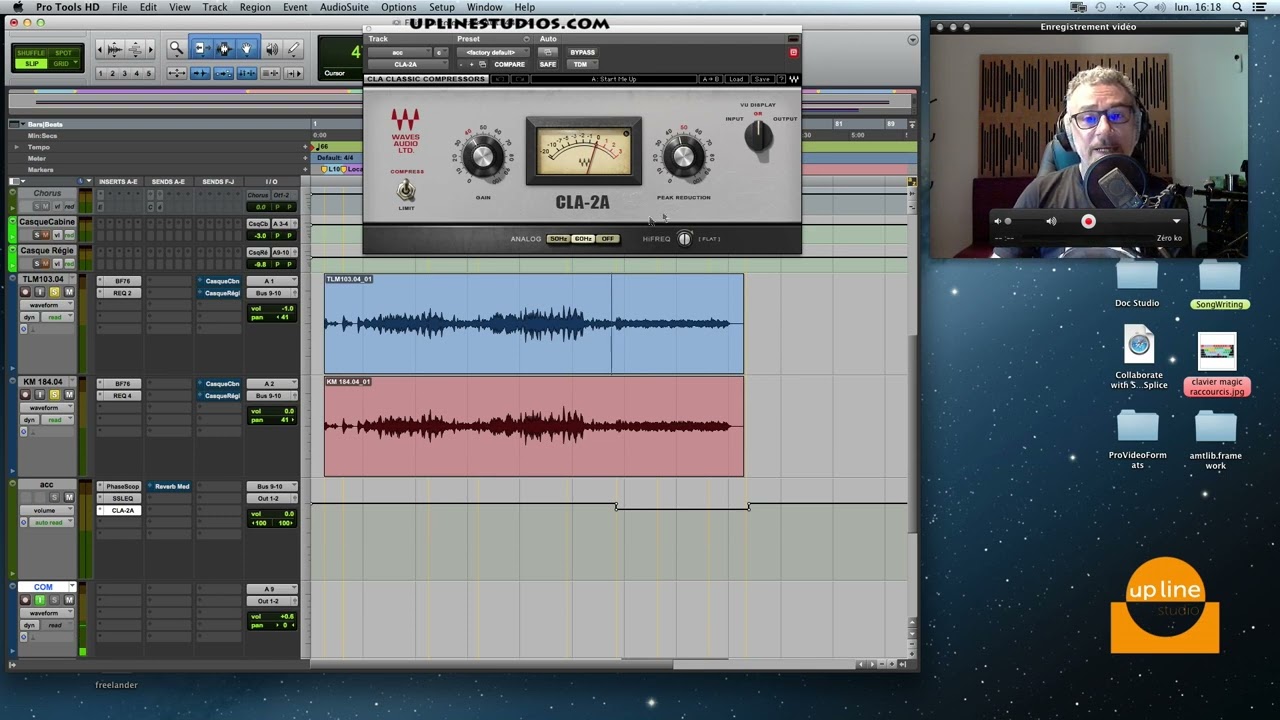This screenshot has width=1280, height=720.
Task: Select Slip edit mode
Action: 31,63
